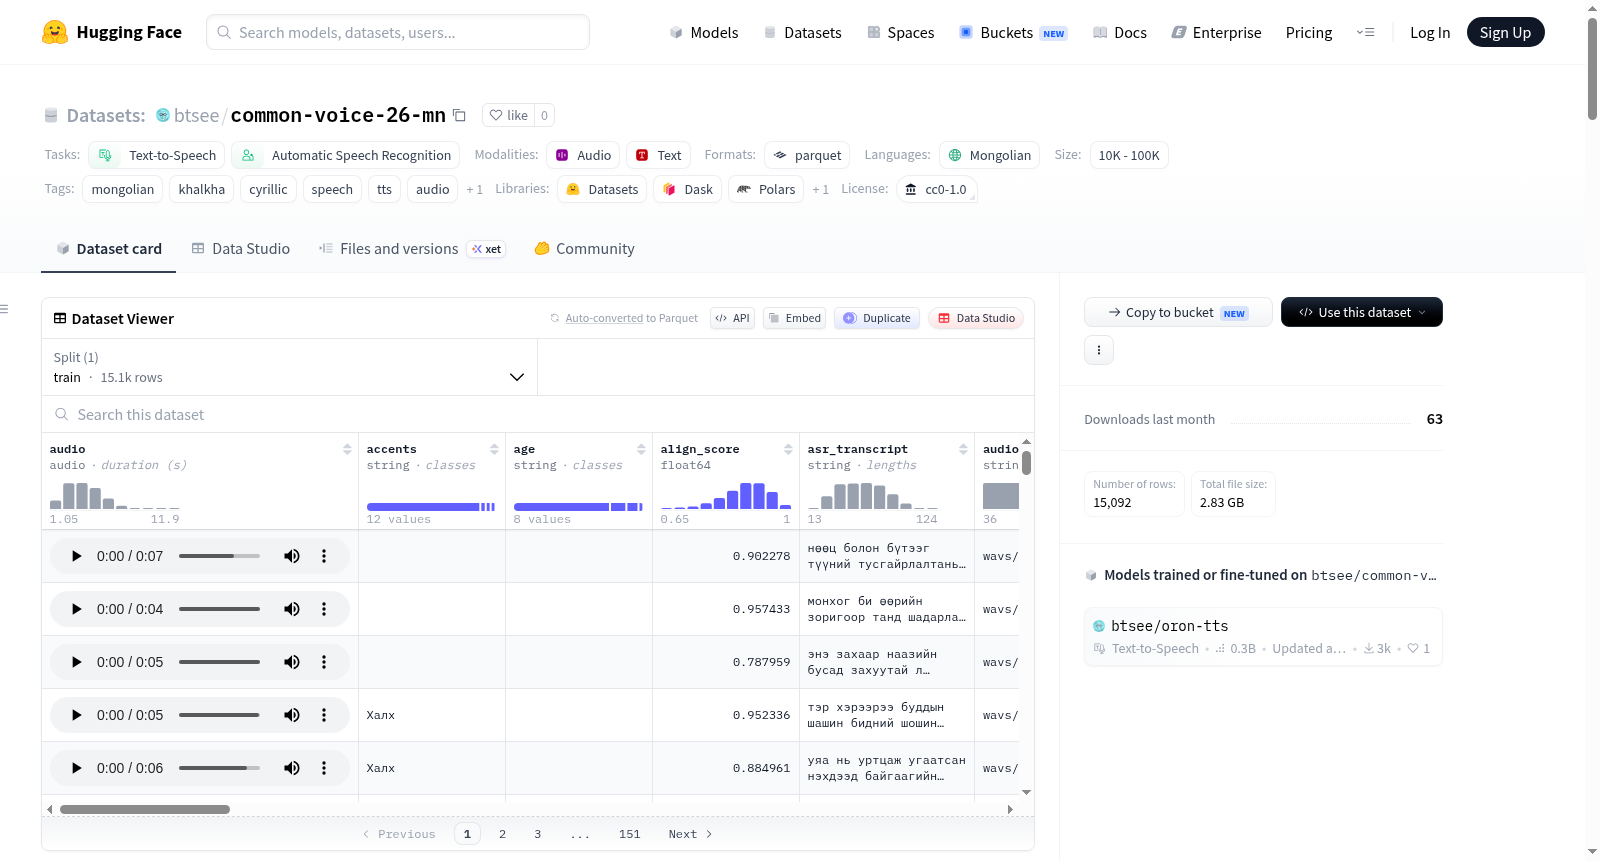1600x861 pixels.
Task: Open the Pricing page
Action: [x=1309, y=32]
